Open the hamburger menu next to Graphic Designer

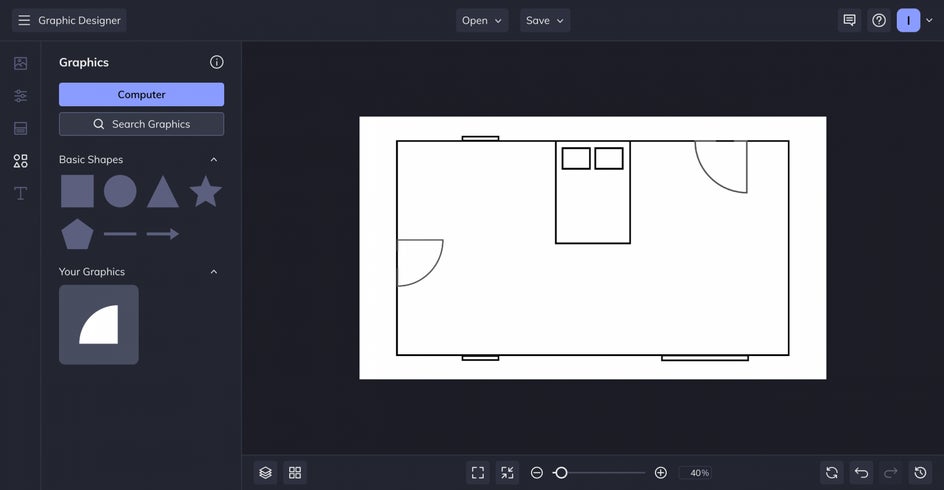(24, 20)
